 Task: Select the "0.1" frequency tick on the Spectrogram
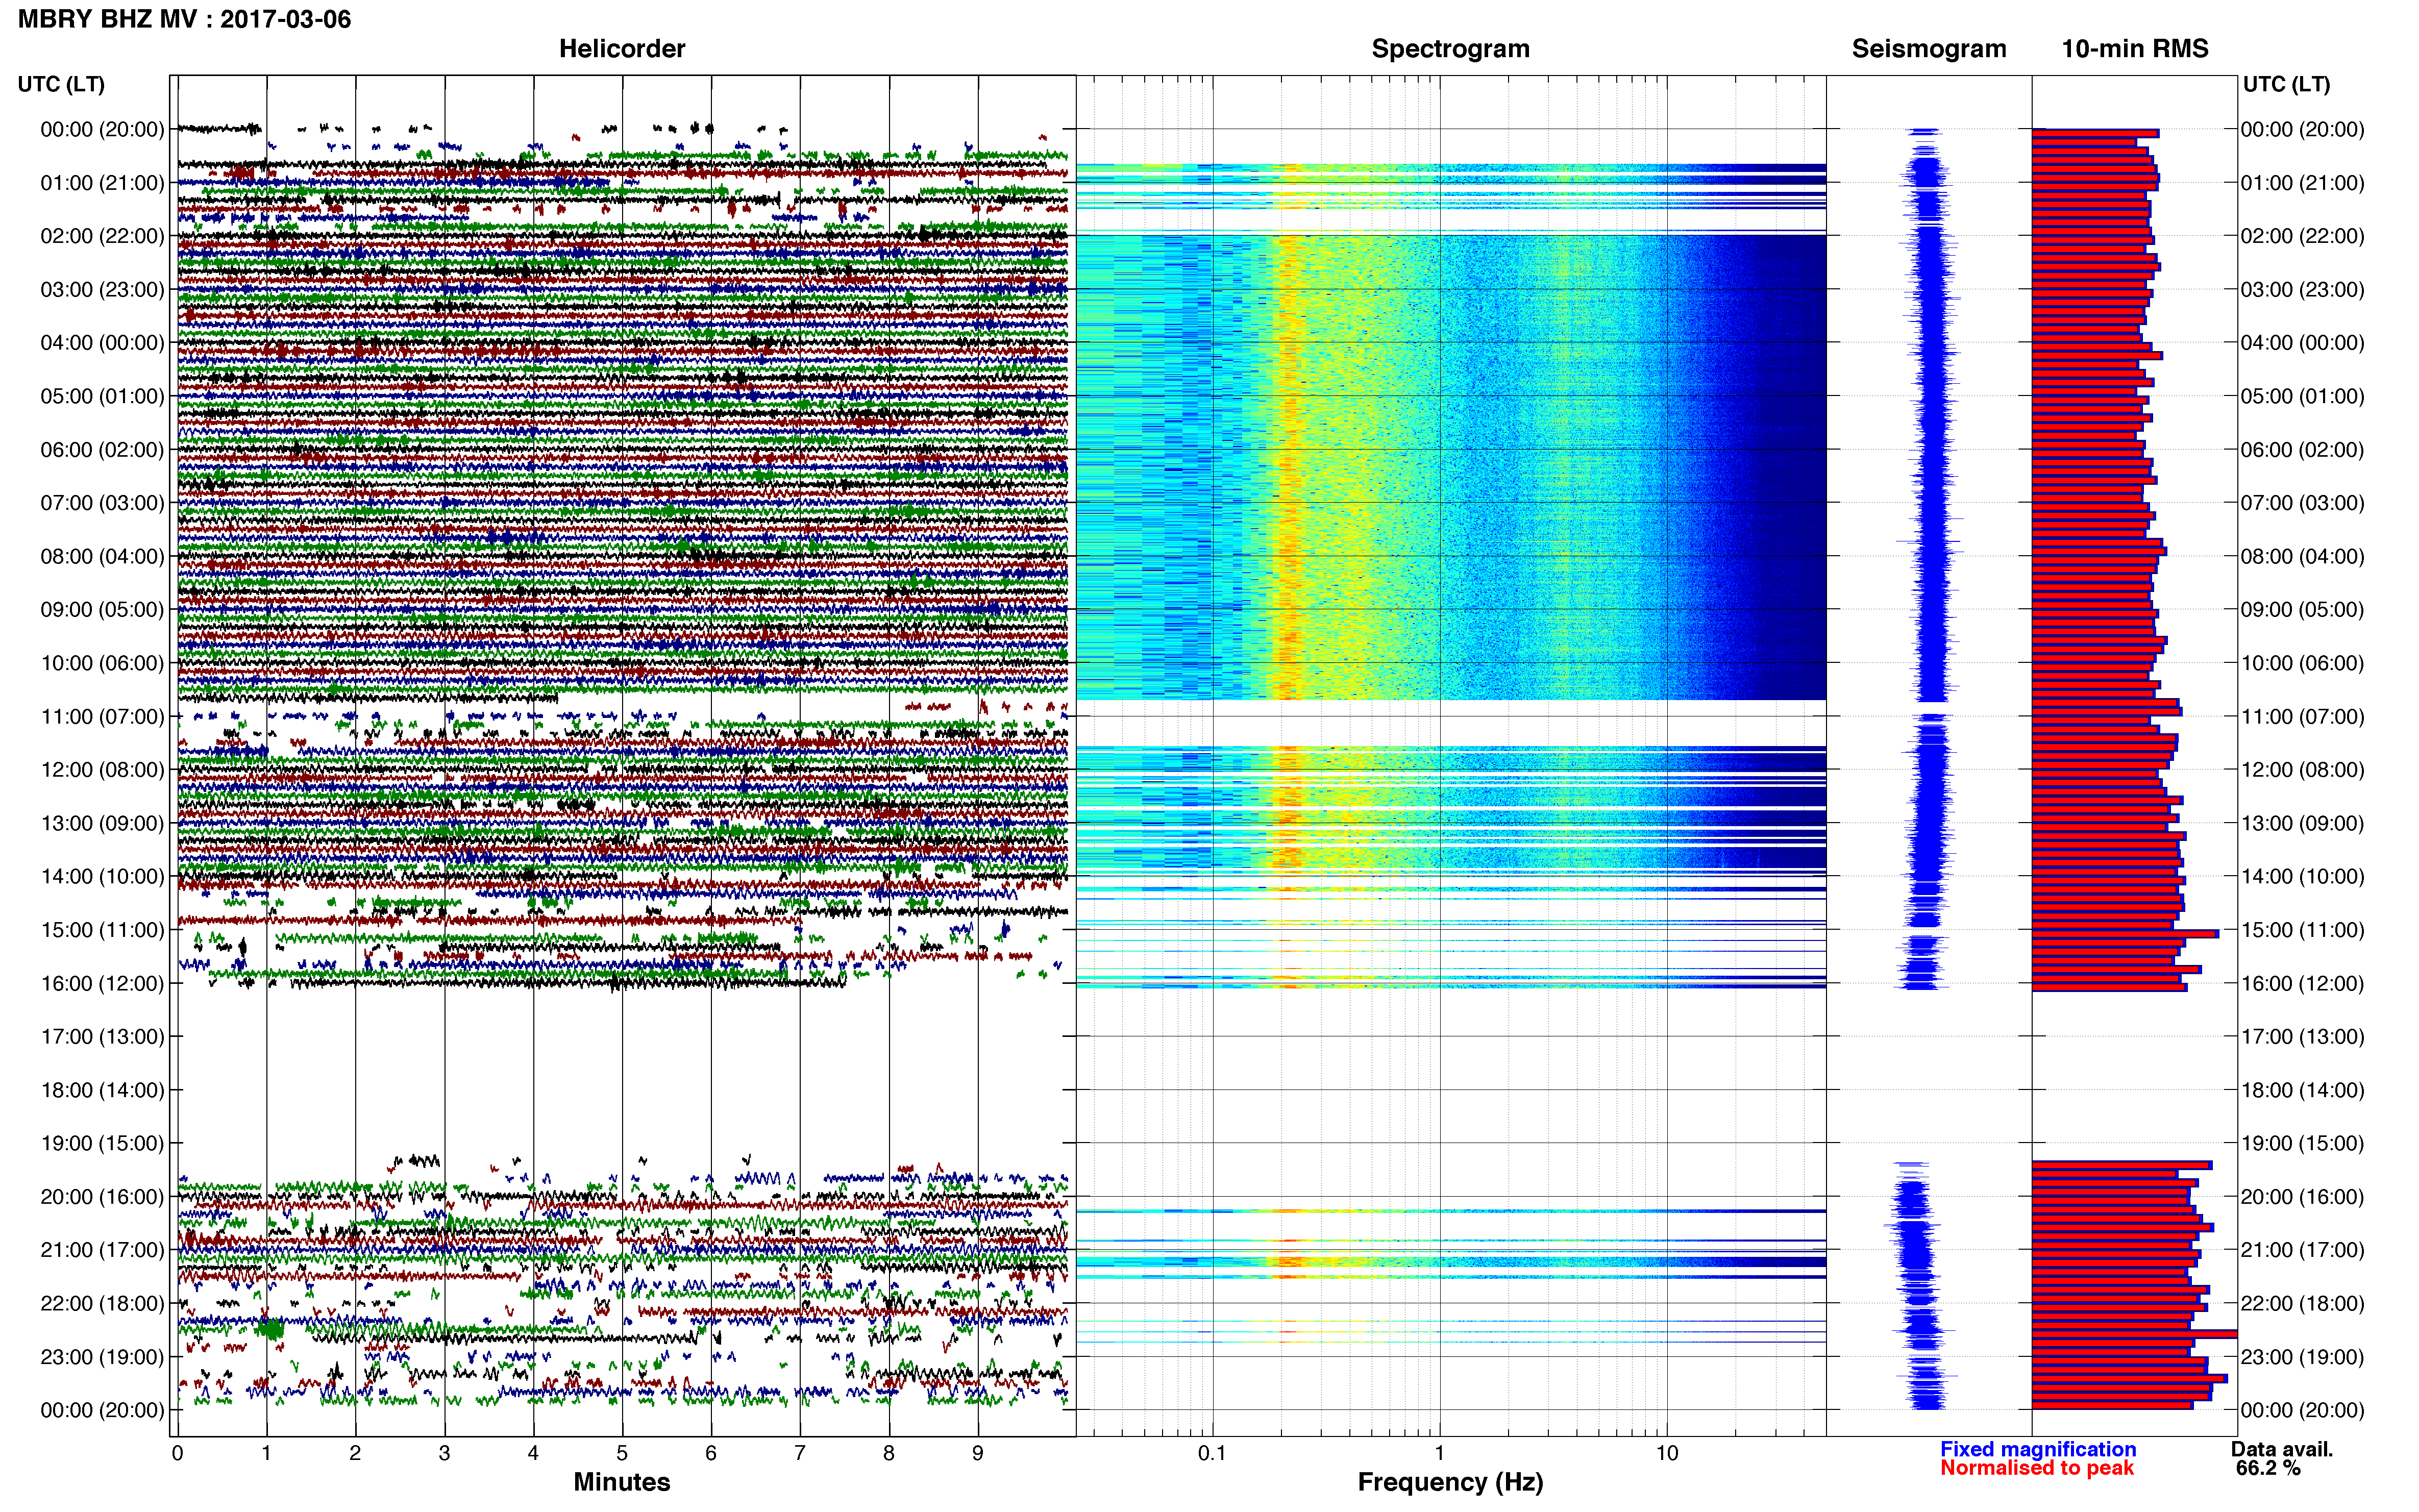coord(1212,1454)
